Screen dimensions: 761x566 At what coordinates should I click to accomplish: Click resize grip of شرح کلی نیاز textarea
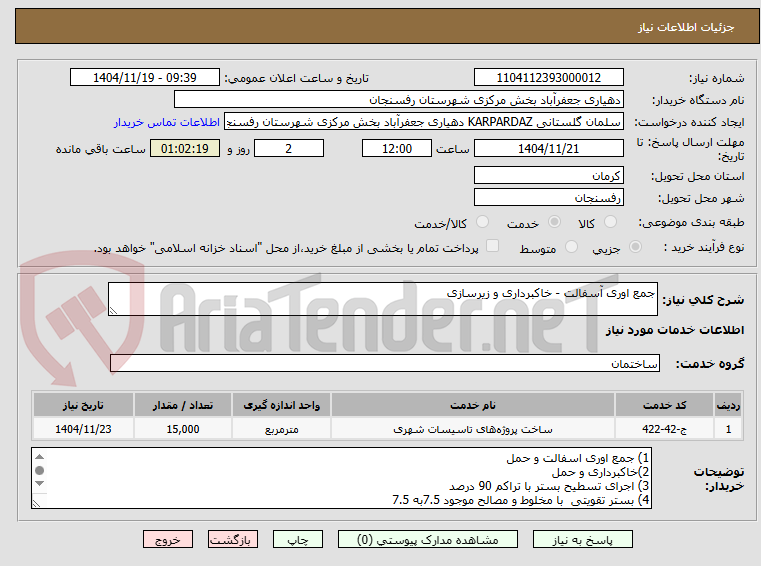pos(113,311)
